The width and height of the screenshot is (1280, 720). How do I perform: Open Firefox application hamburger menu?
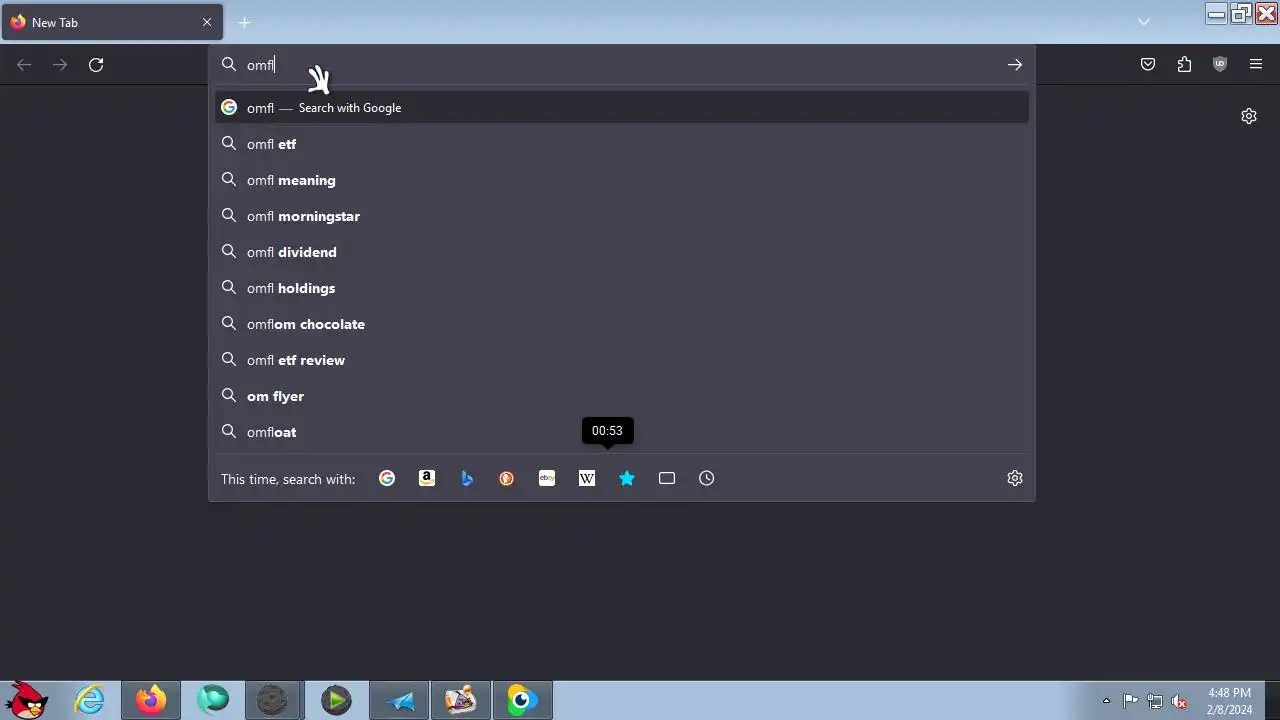1256,64
